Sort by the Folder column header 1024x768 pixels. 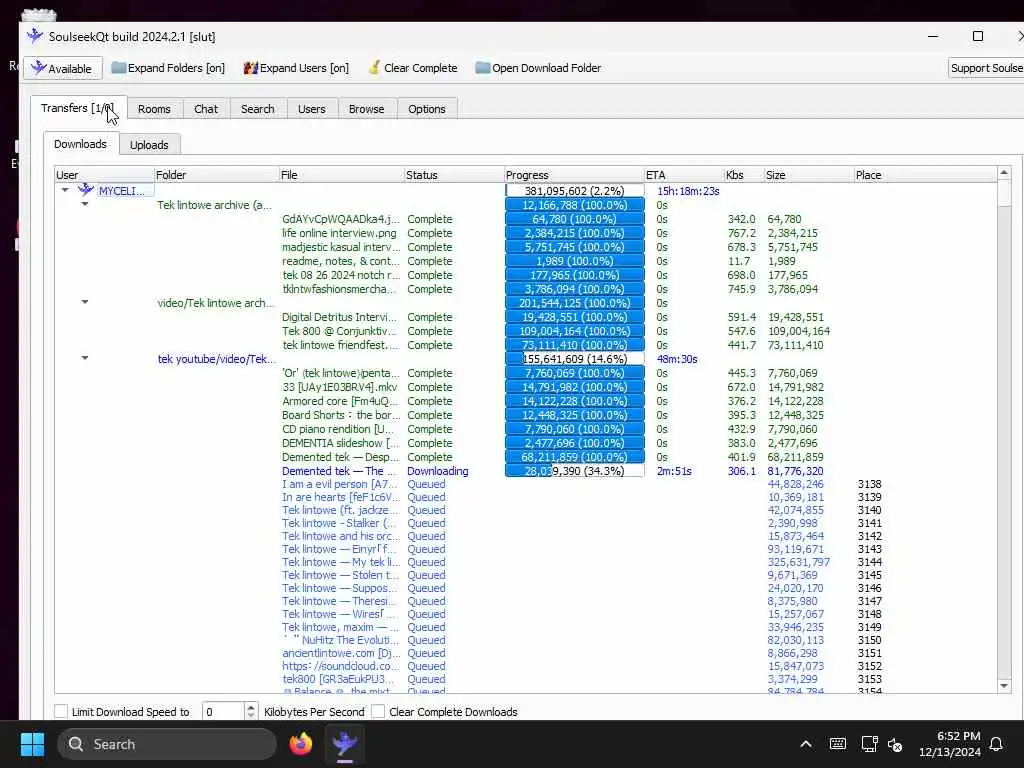point(216,175)
